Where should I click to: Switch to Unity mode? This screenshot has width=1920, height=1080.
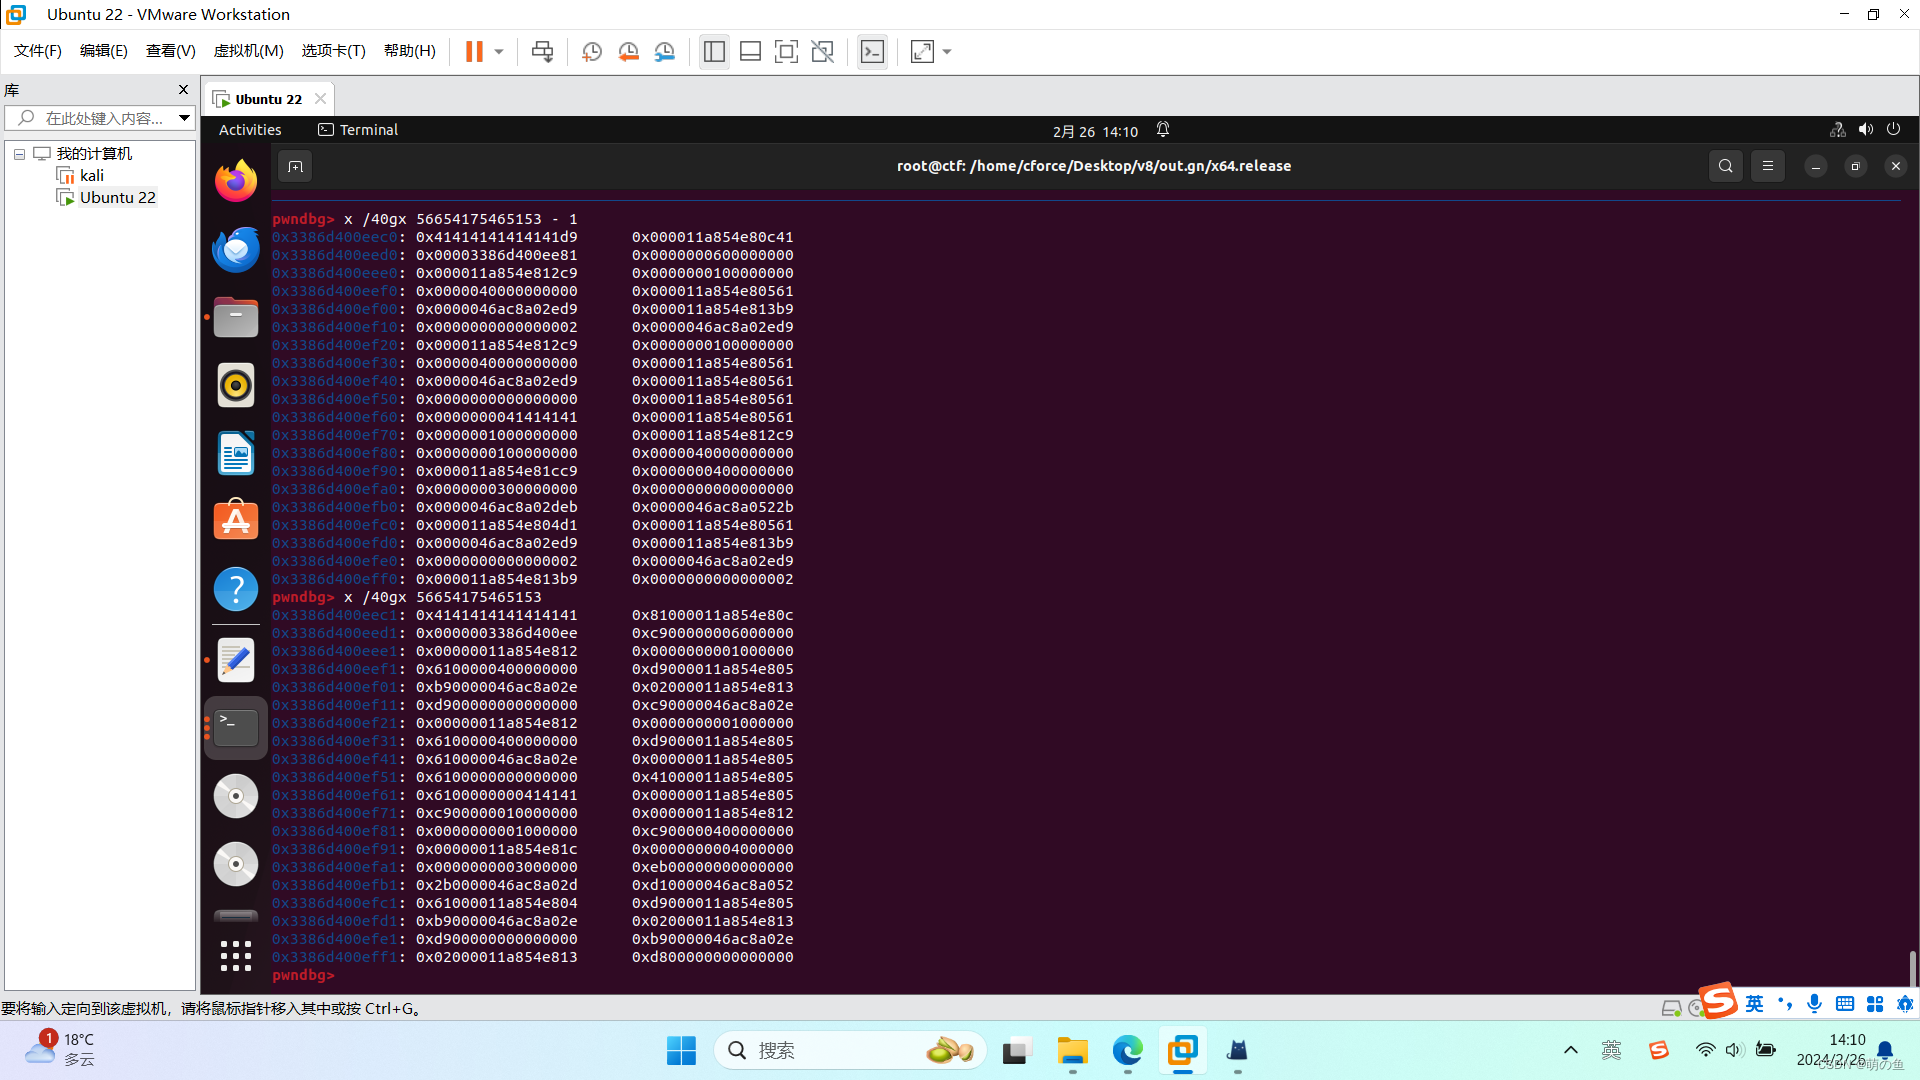(822, 51)
